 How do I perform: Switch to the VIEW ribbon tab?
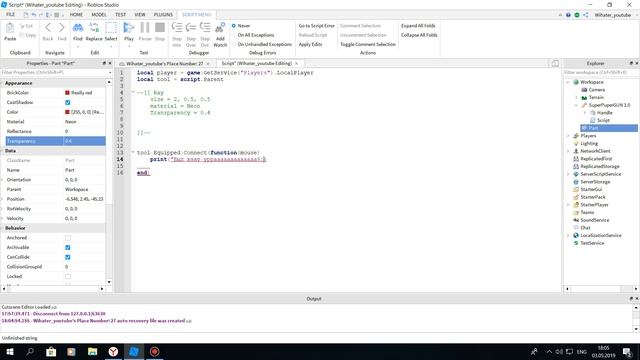pos(140,15)
